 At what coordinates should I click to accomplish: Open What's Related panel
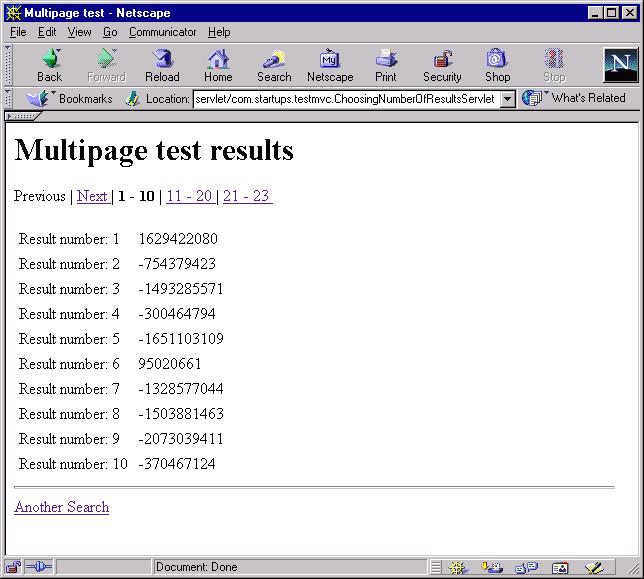click(x=576, y=98)
